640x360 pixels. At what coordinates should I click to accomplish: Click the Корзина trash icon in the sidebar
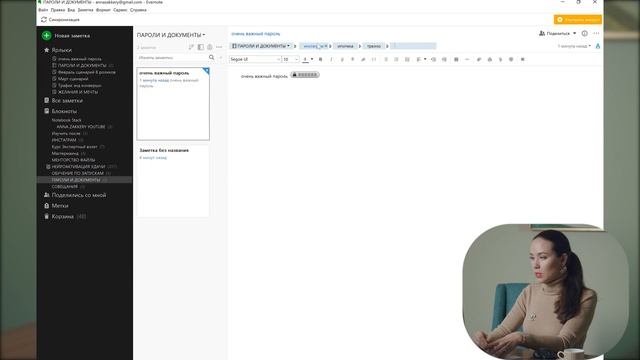[47, 216]
